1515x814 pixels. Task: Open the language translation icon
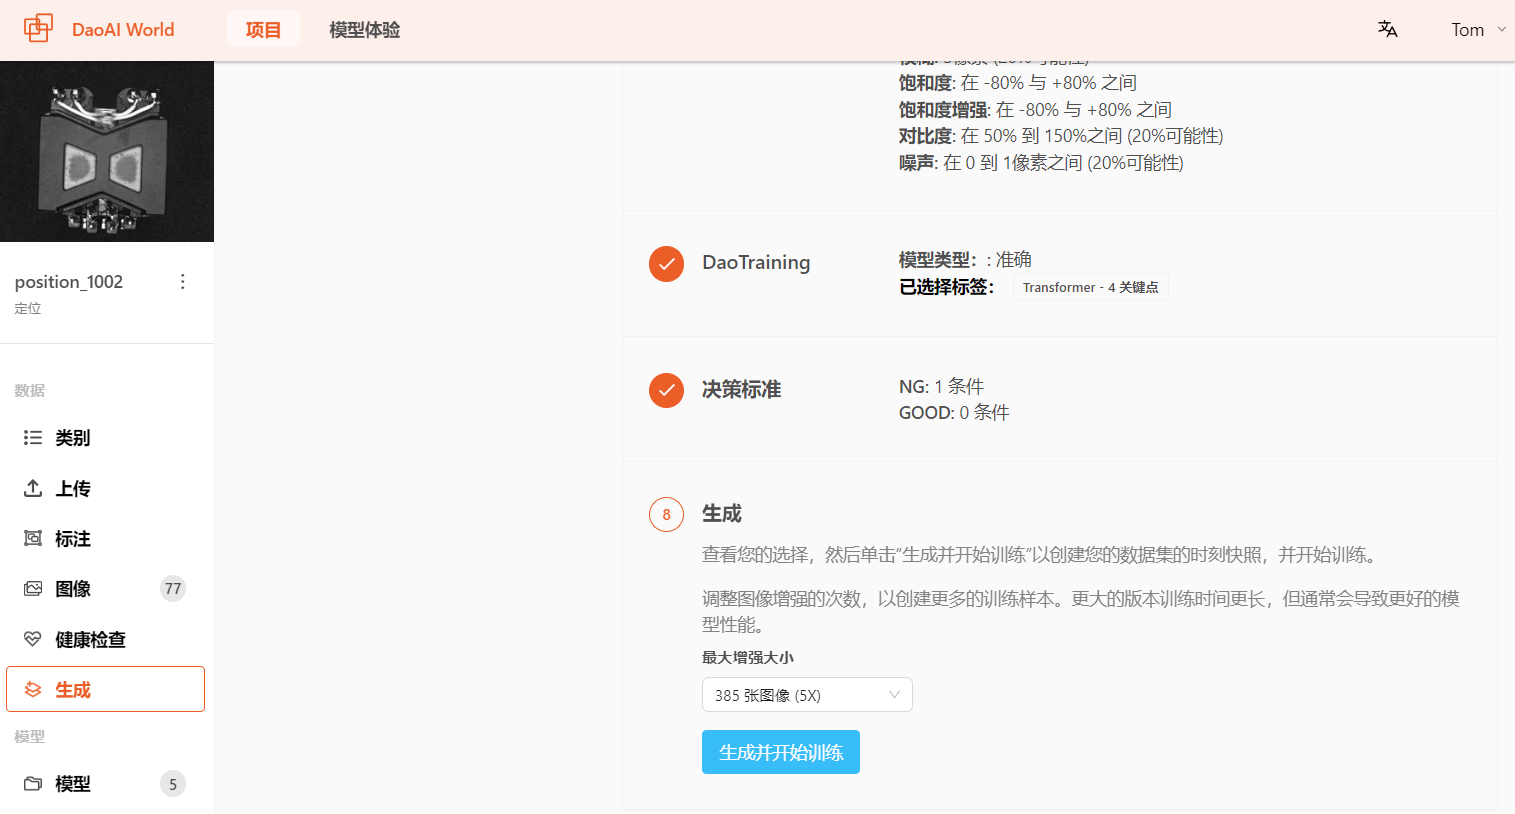pyautogui.click(x=1387, y=29)
